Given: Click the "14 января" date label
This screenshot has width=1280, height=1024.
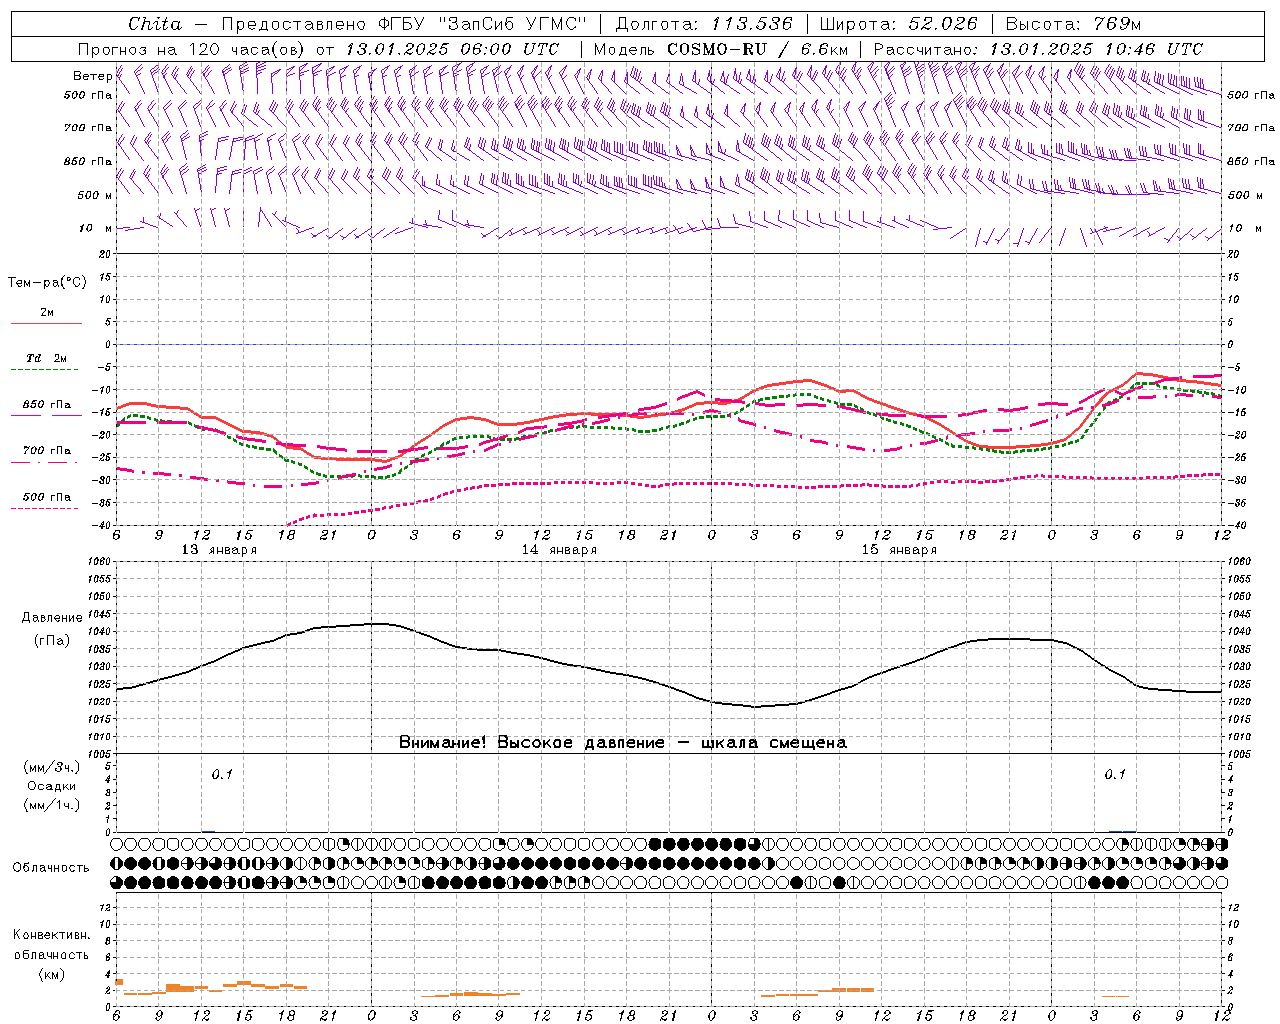Looking at the screenshot, I should click(x=559, y=550).
